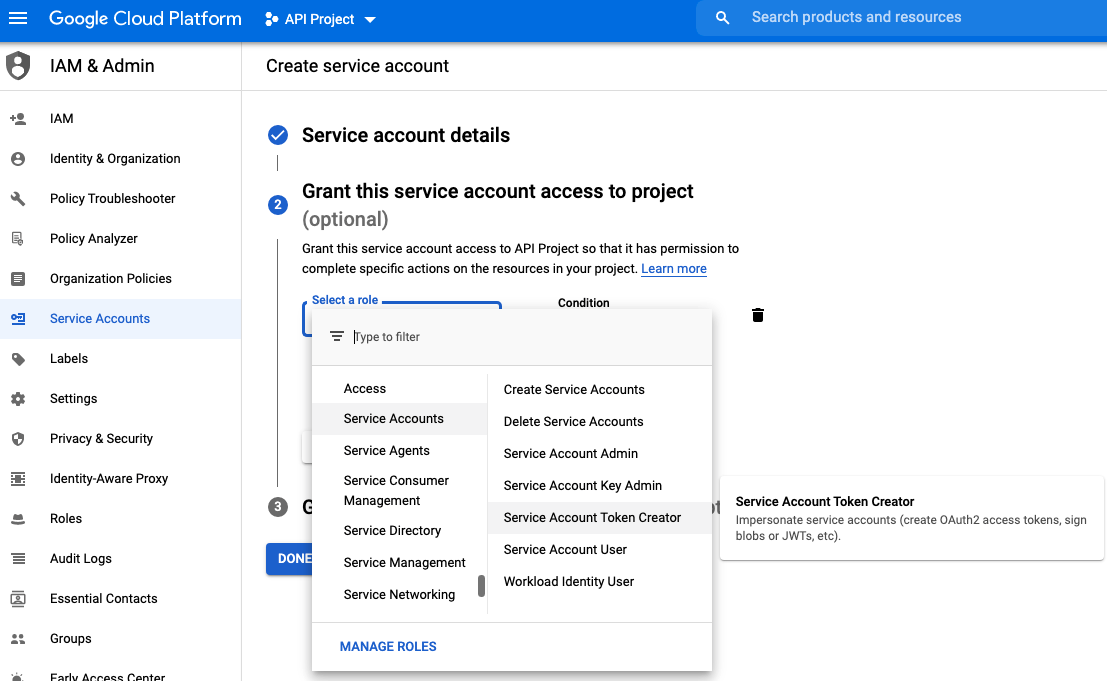Viewport: 1107px width, 681px height.
Task: Click the Organization Policies list icon
Action: 18,279
